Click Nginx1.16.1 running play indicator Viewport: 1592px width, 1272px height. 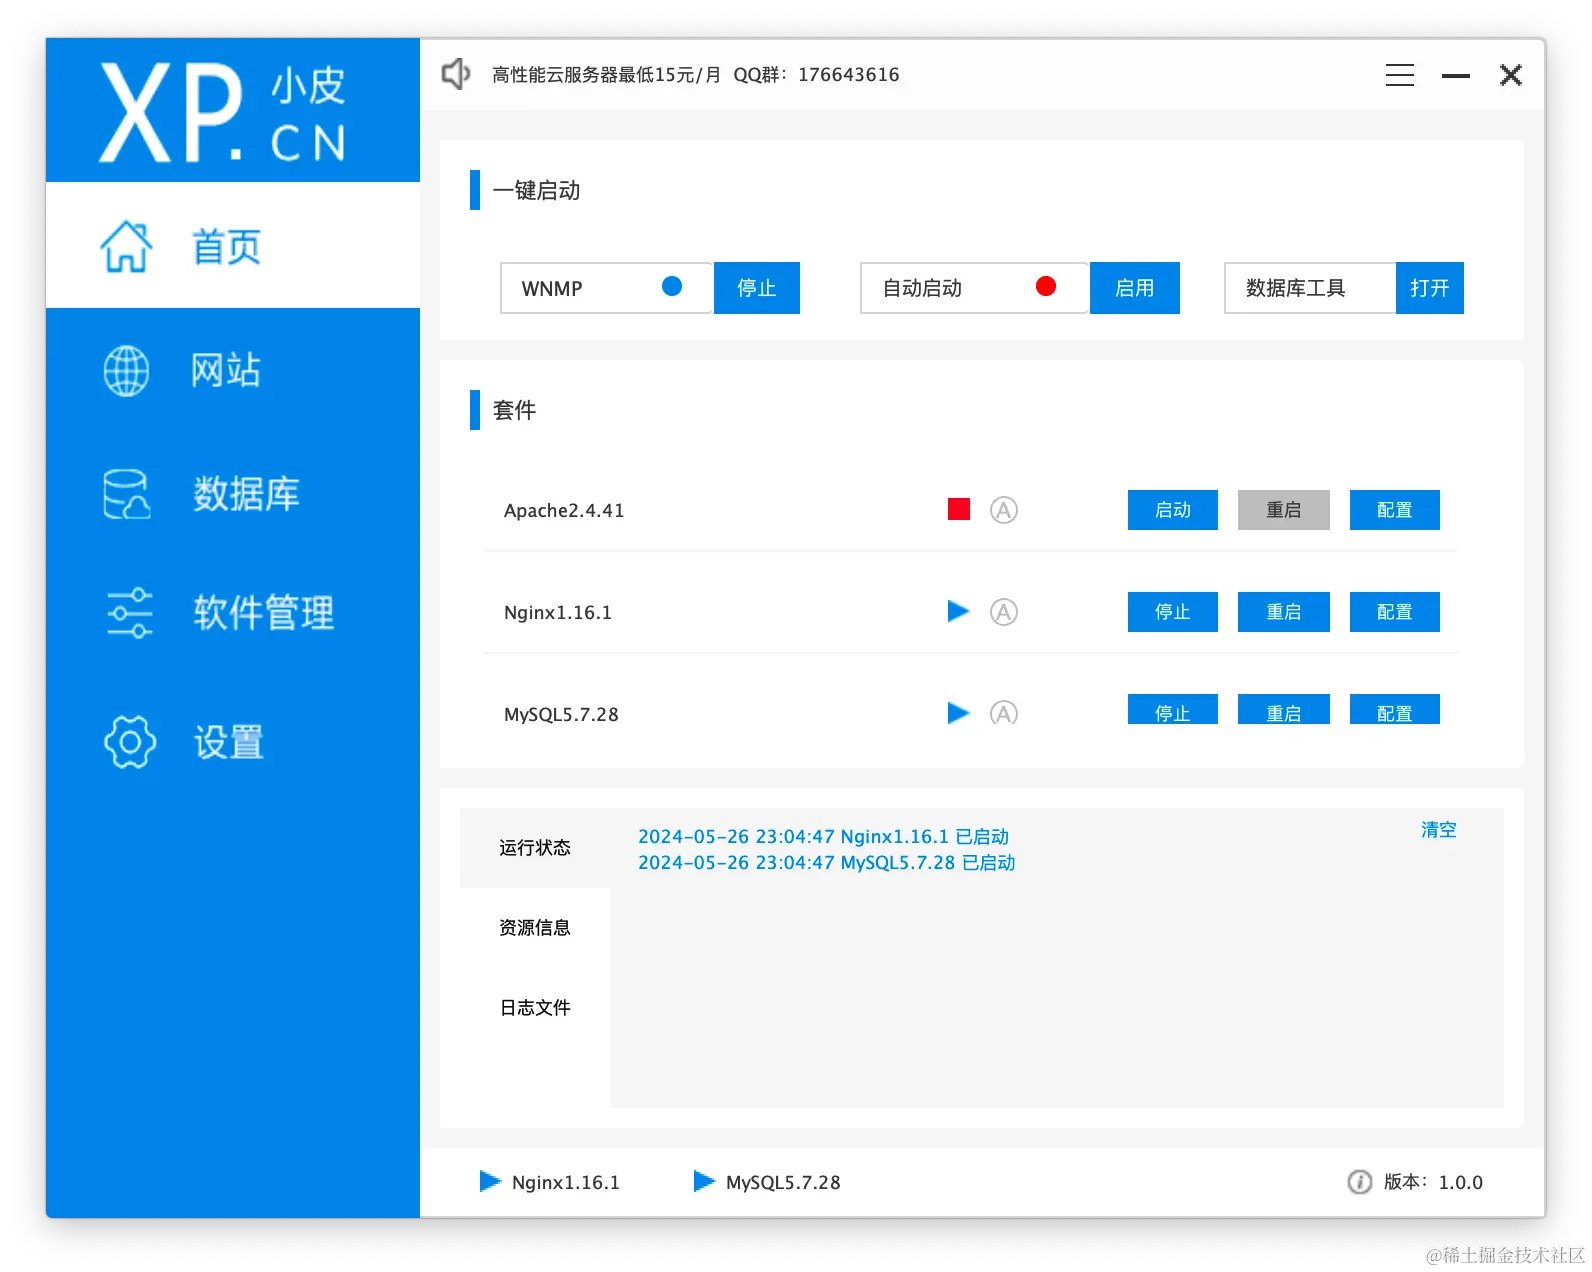959,611
